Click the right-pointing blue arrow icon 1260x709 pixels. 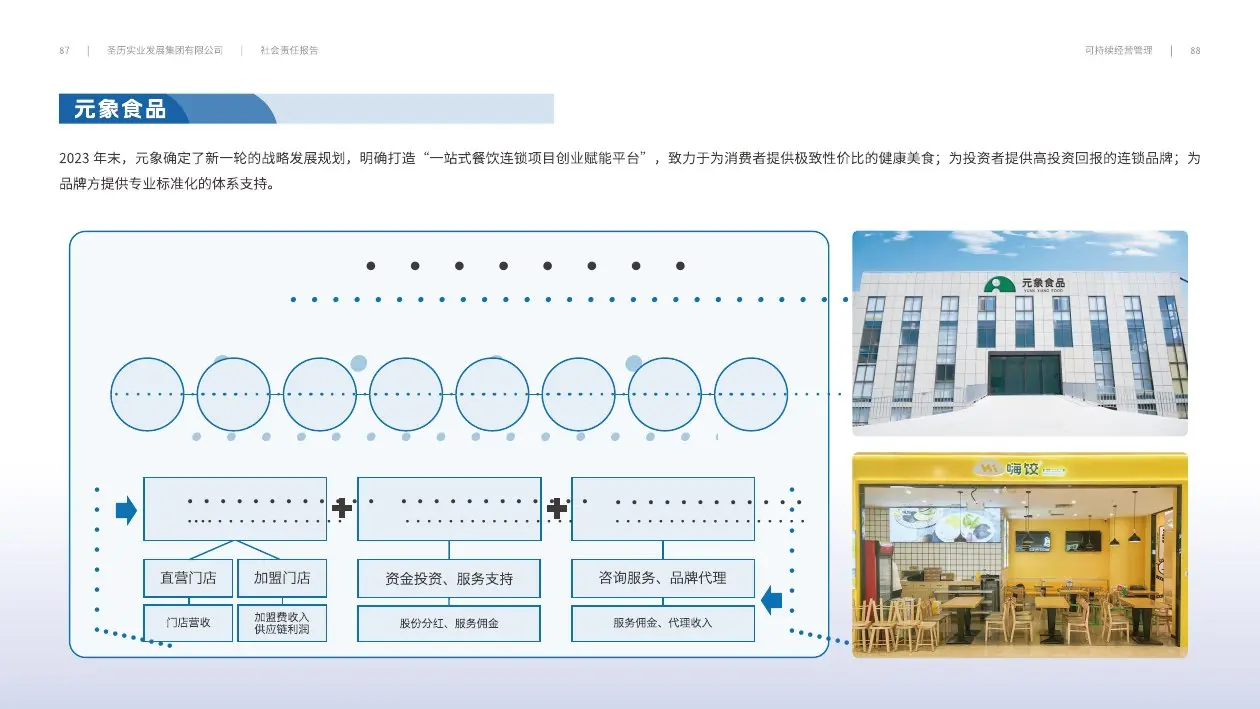(x=126, y=510)
